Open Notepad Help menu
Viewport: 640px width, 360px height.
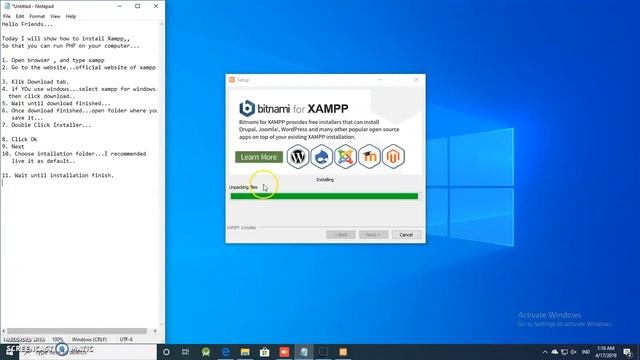71,16
